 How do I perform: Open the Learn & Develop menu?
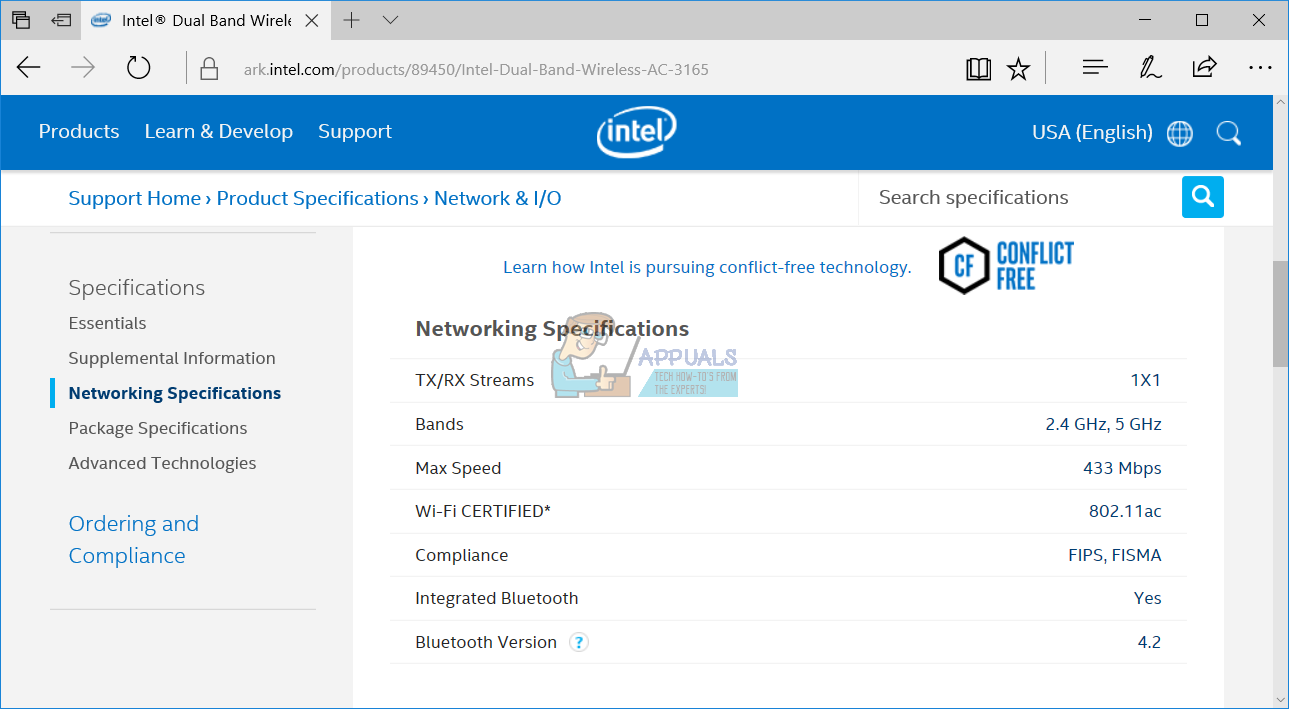(x=218, y=132)
